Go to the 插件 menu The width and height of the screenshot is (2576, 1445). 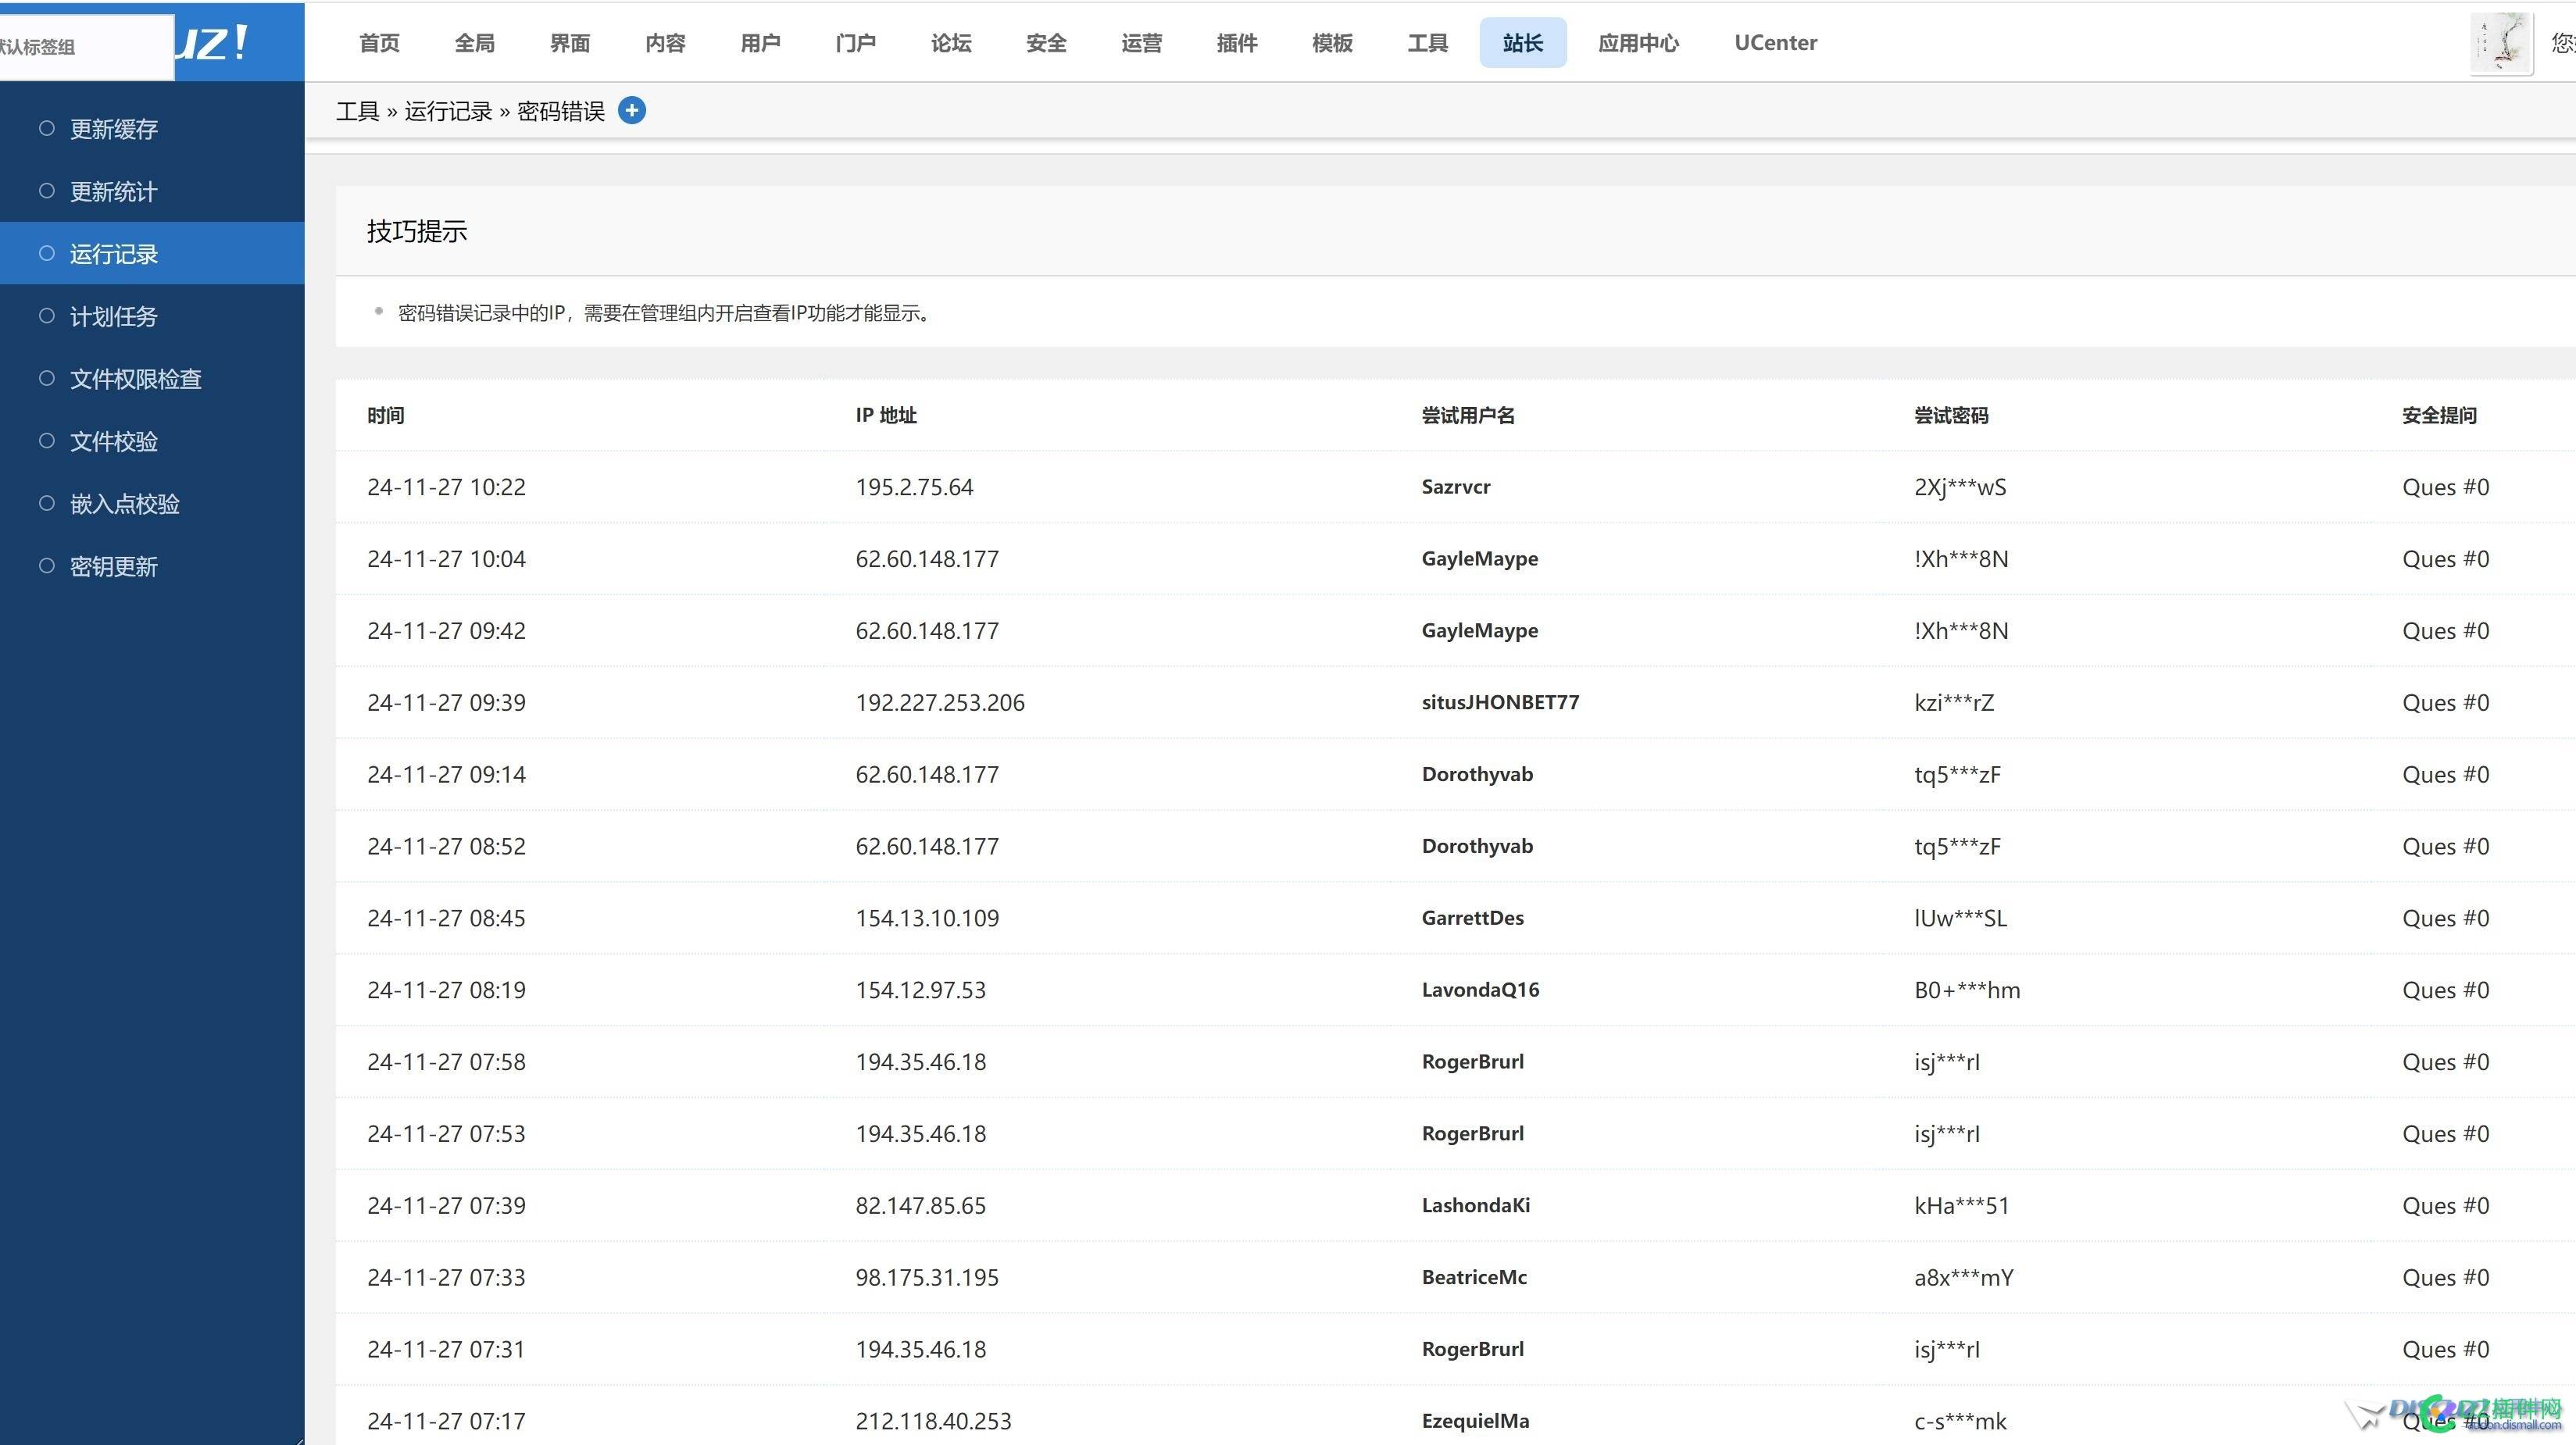click(1237, 43)
